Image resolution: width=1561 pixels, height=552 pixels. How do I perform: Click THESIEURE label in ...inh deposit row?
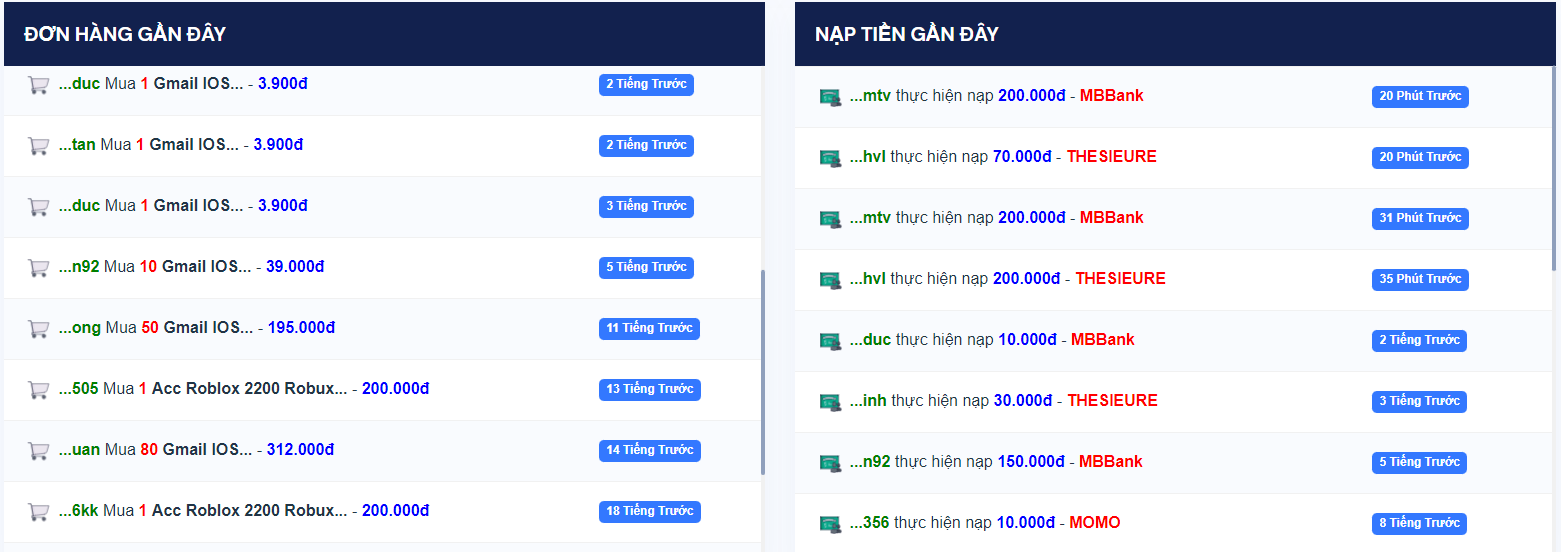(x=1112, y=401)
